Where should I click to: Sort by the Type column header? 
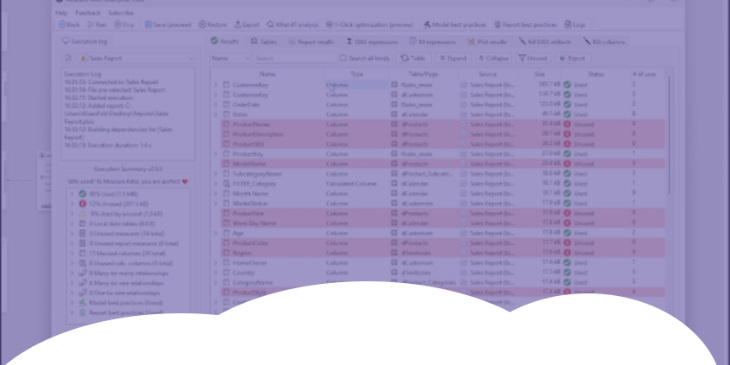coord(357,74)
